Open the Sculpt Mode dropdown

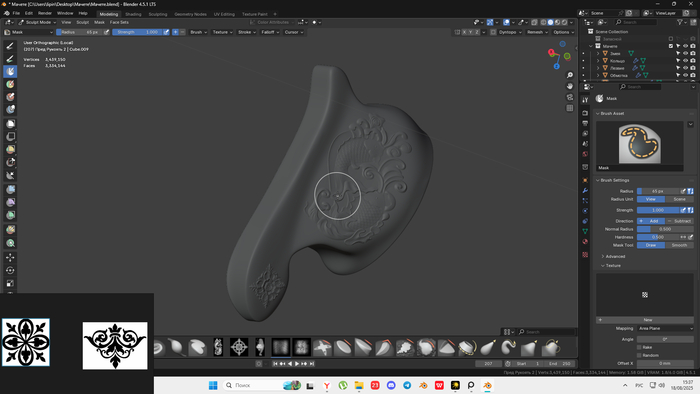point(38,22)
